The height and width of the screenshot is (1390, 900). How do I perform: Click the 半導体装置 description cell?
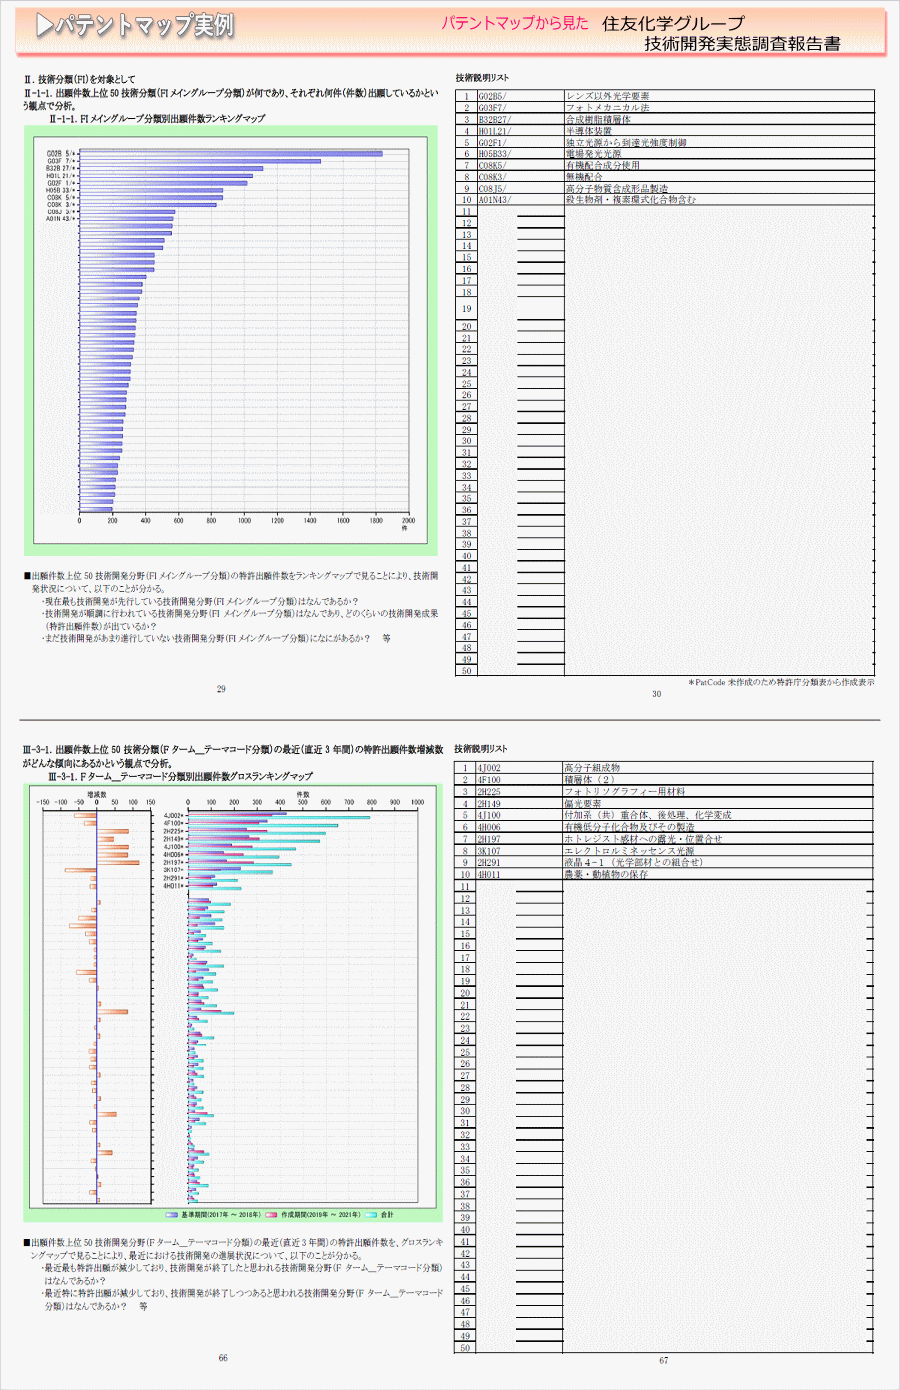tap(719, 131)
